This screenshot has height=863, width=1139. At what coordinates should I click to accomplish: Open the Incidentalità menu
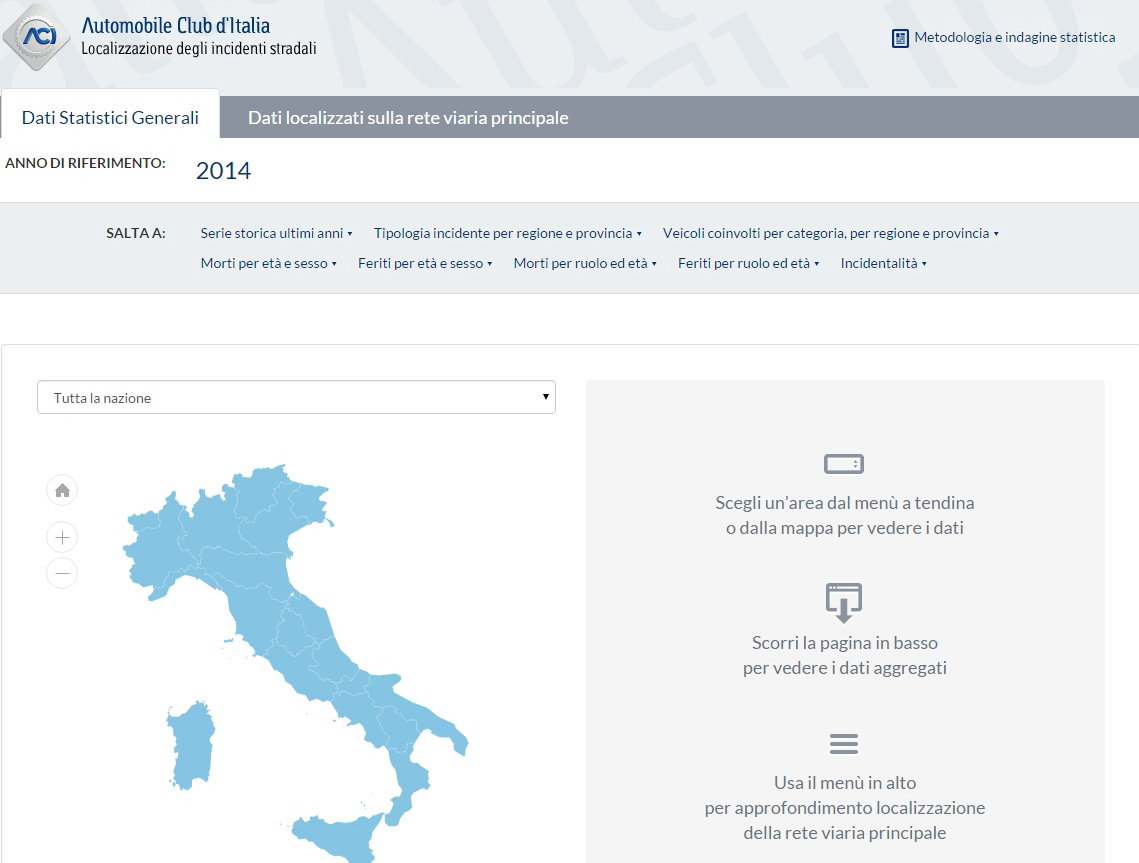[883, 263]
